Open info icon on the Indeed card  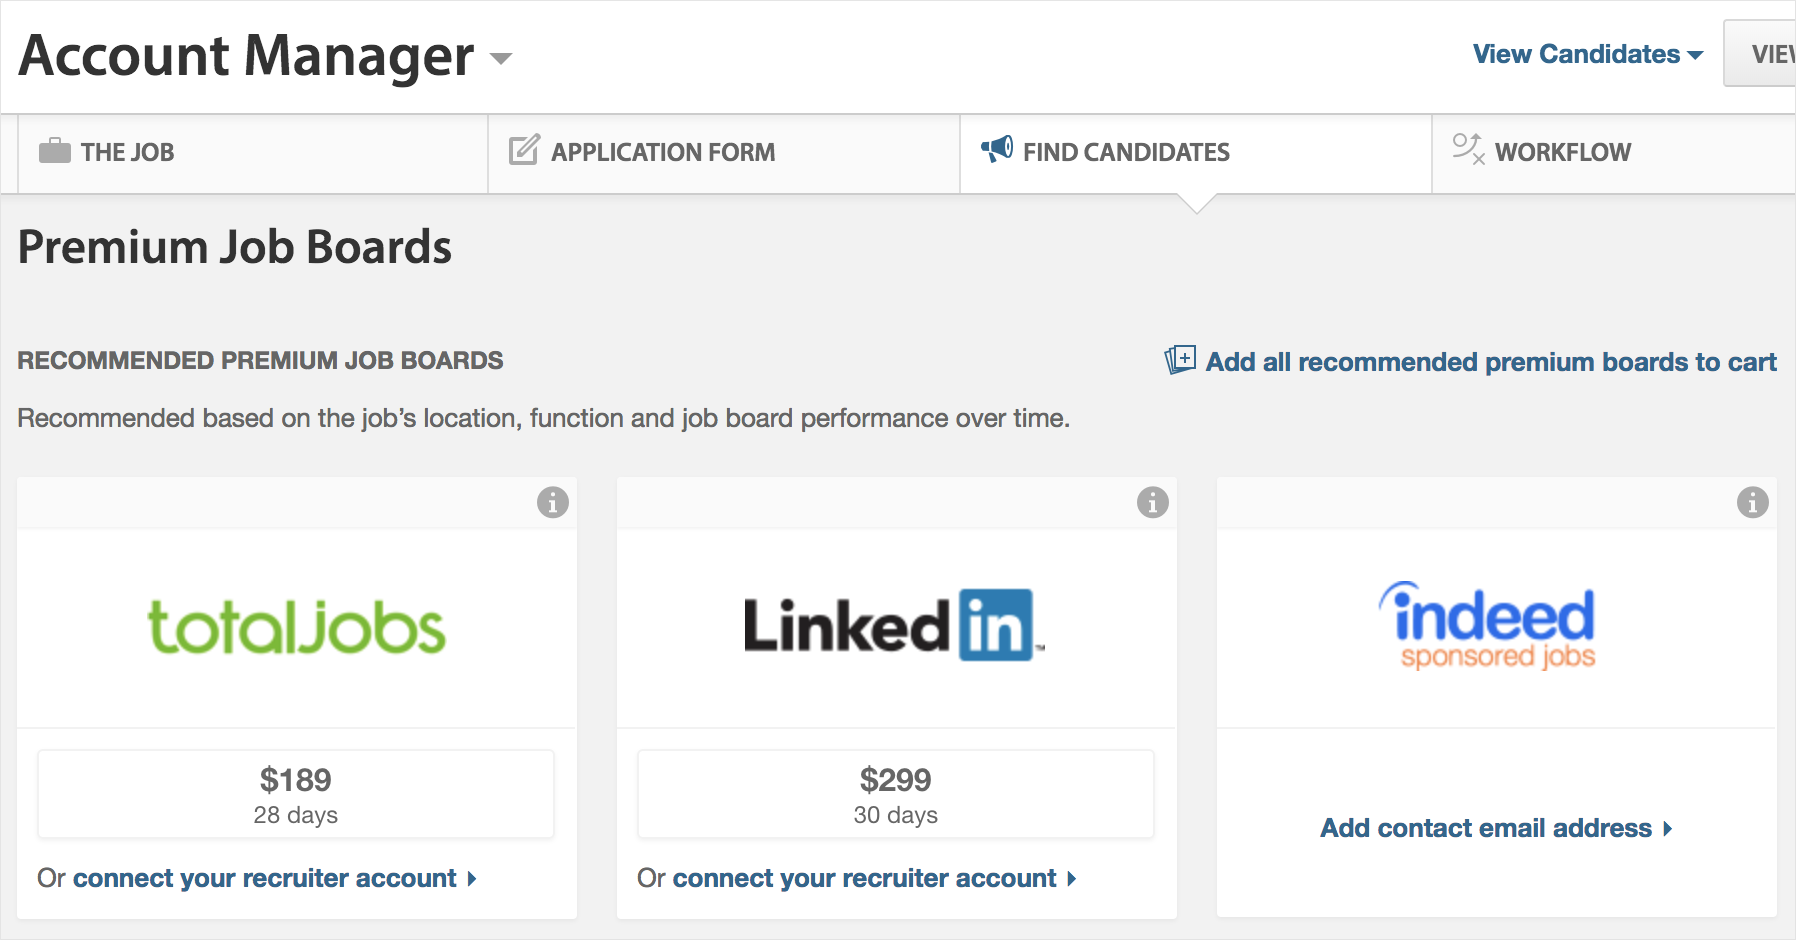1753,502
